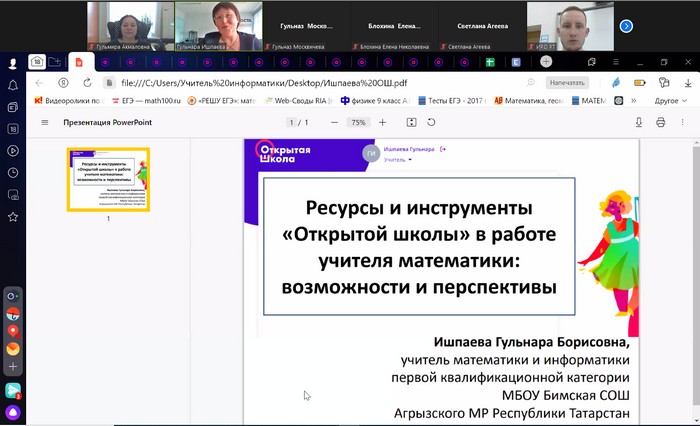Go back with the back arrow
The height and width of the screenshot is (426, 700).
39,83
